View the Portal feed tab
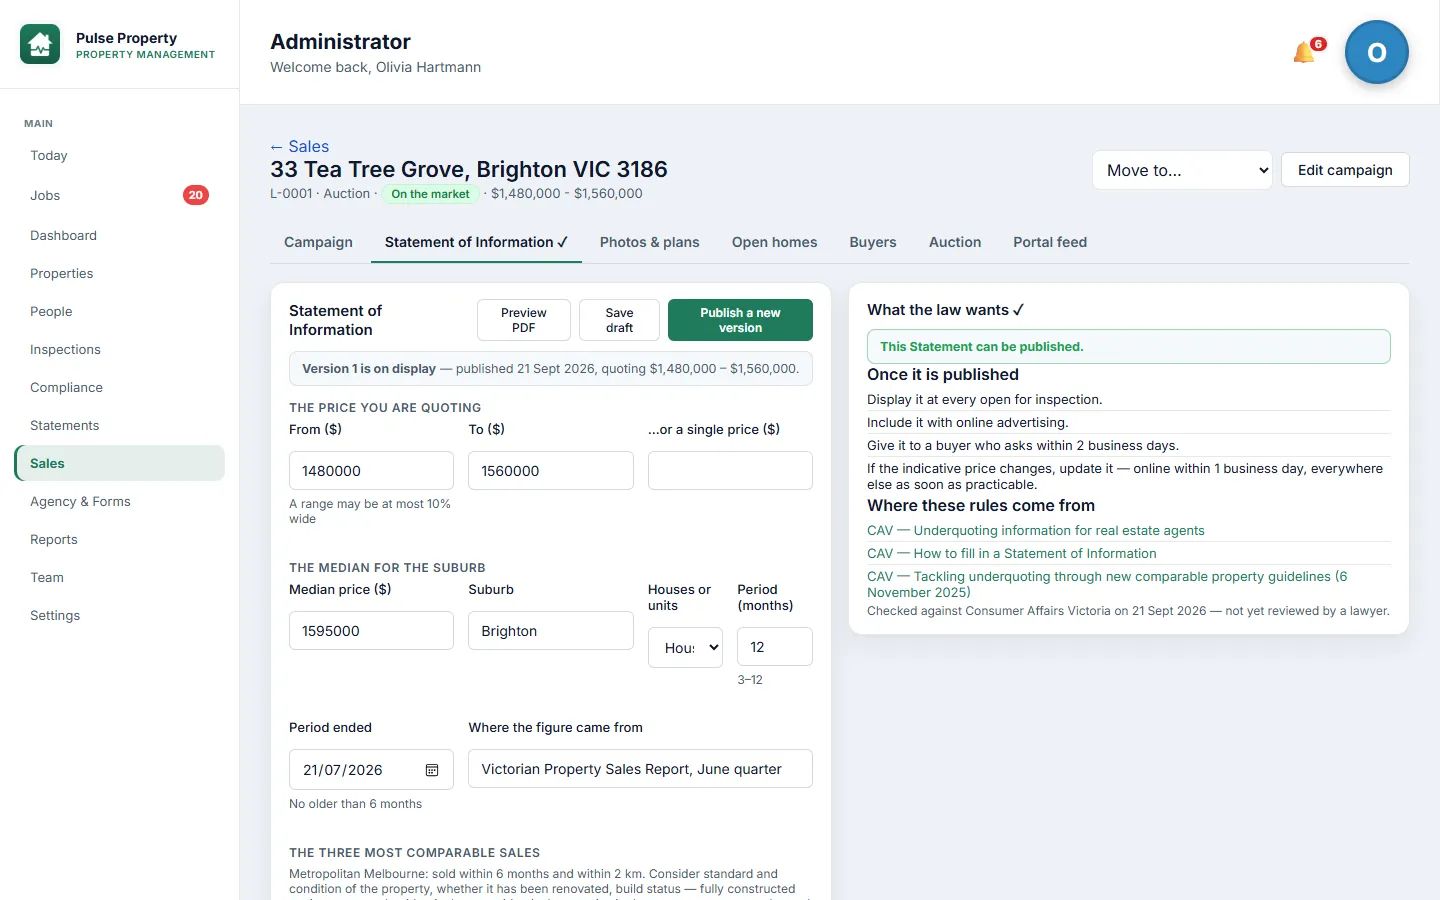 point(1050,242)
